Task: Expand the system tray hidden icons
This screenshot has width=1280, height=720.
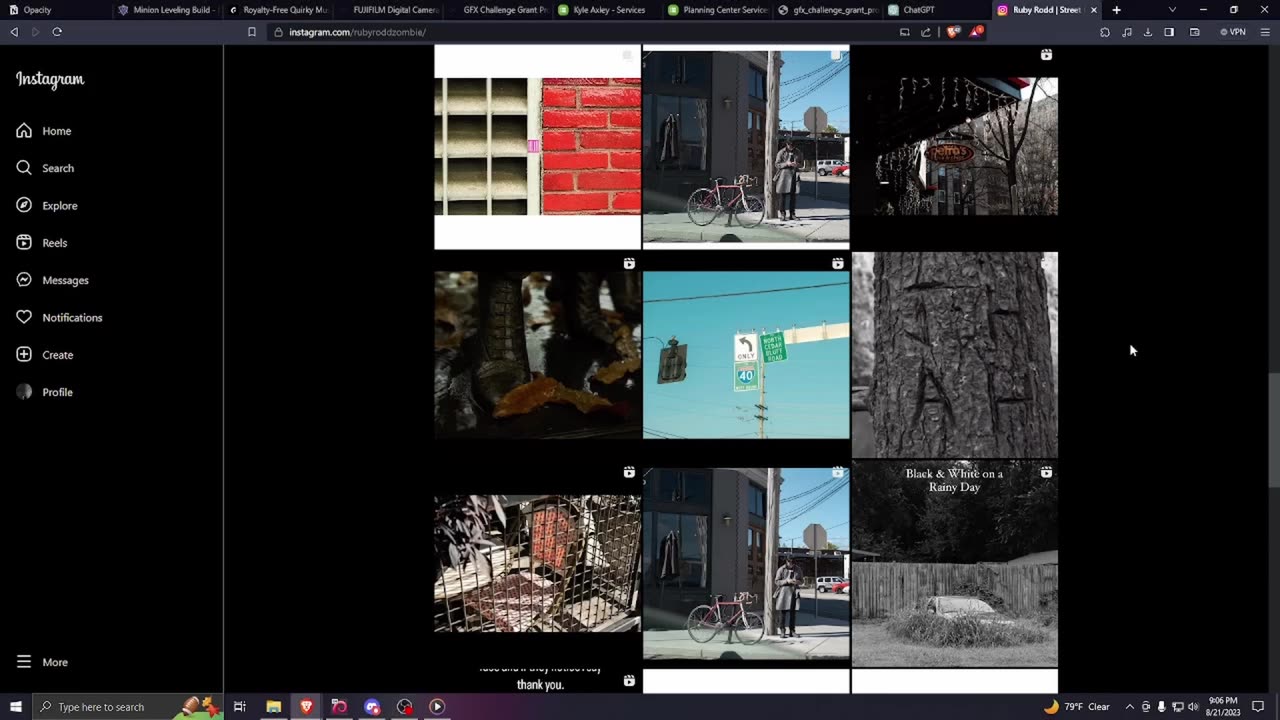Action: point(1129,707)
